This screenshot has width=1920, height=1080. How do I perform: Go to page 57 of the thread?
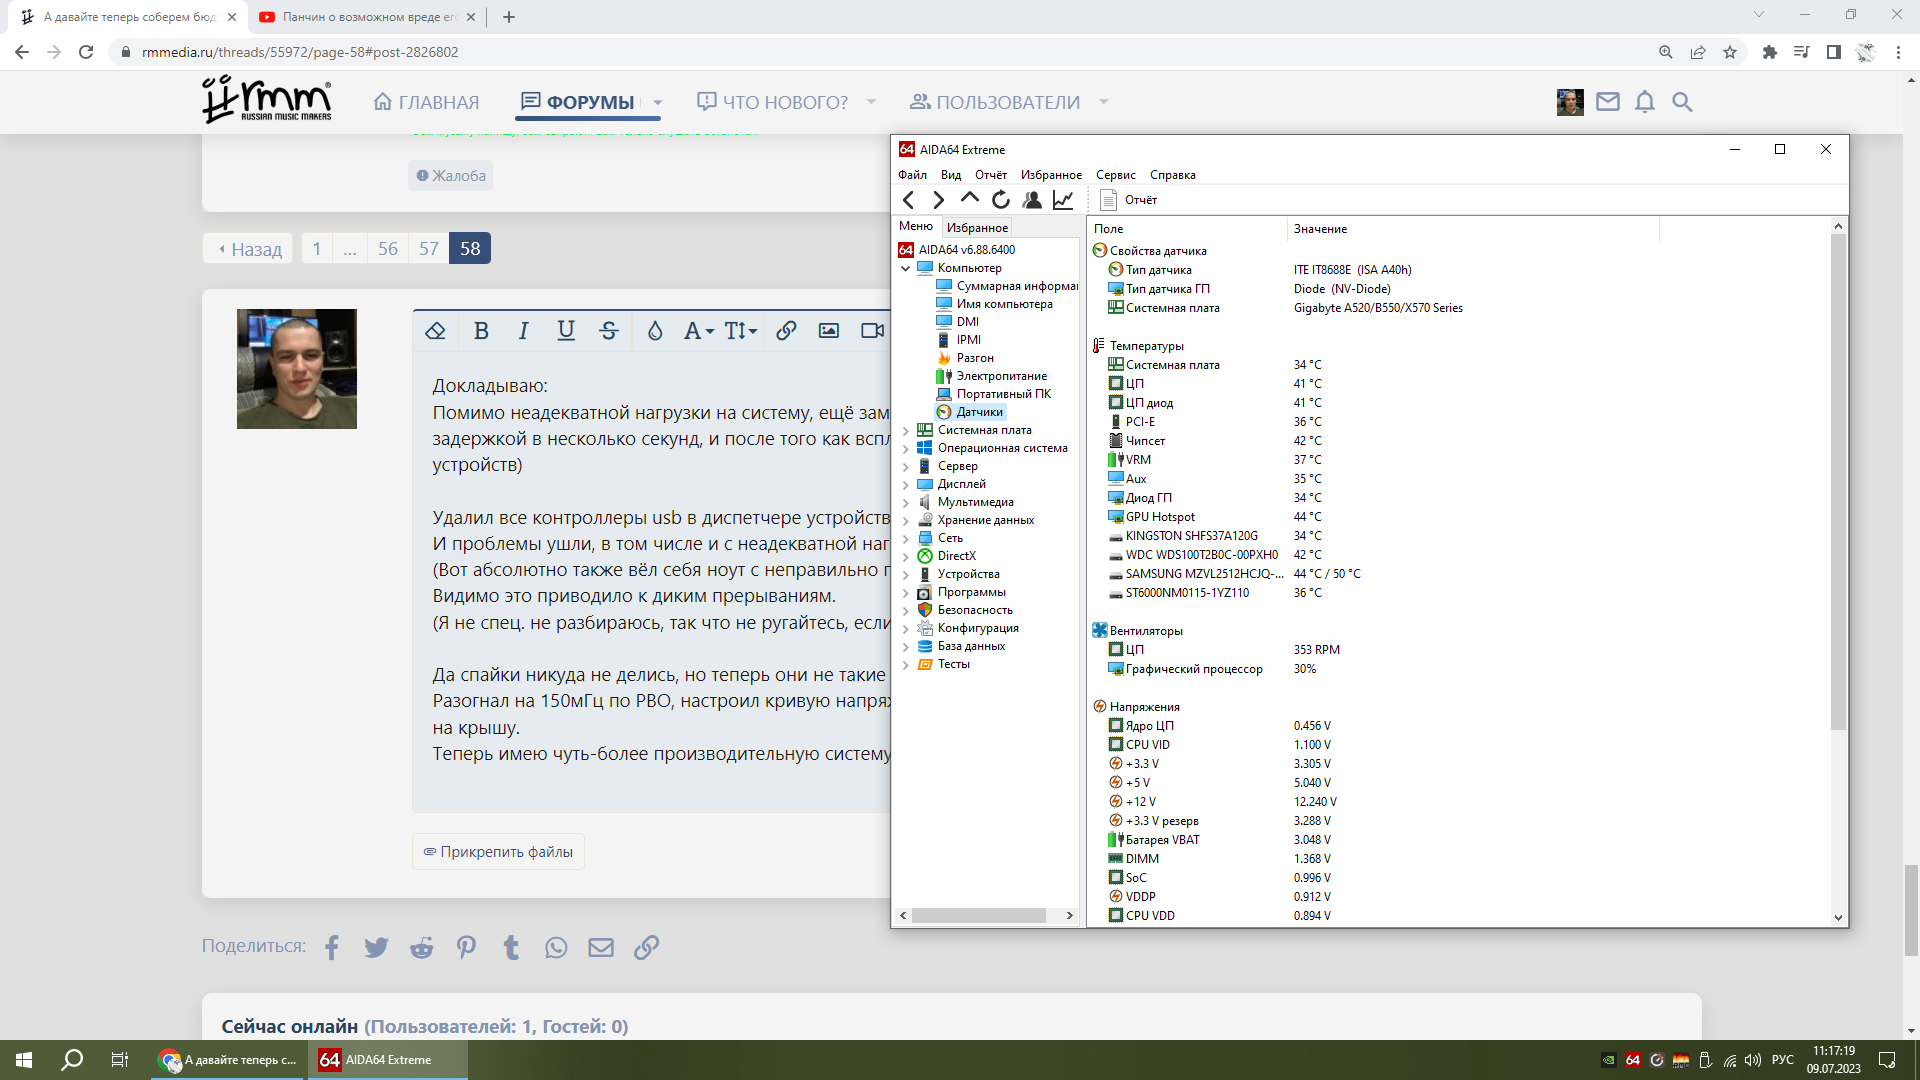pos(429,249)
